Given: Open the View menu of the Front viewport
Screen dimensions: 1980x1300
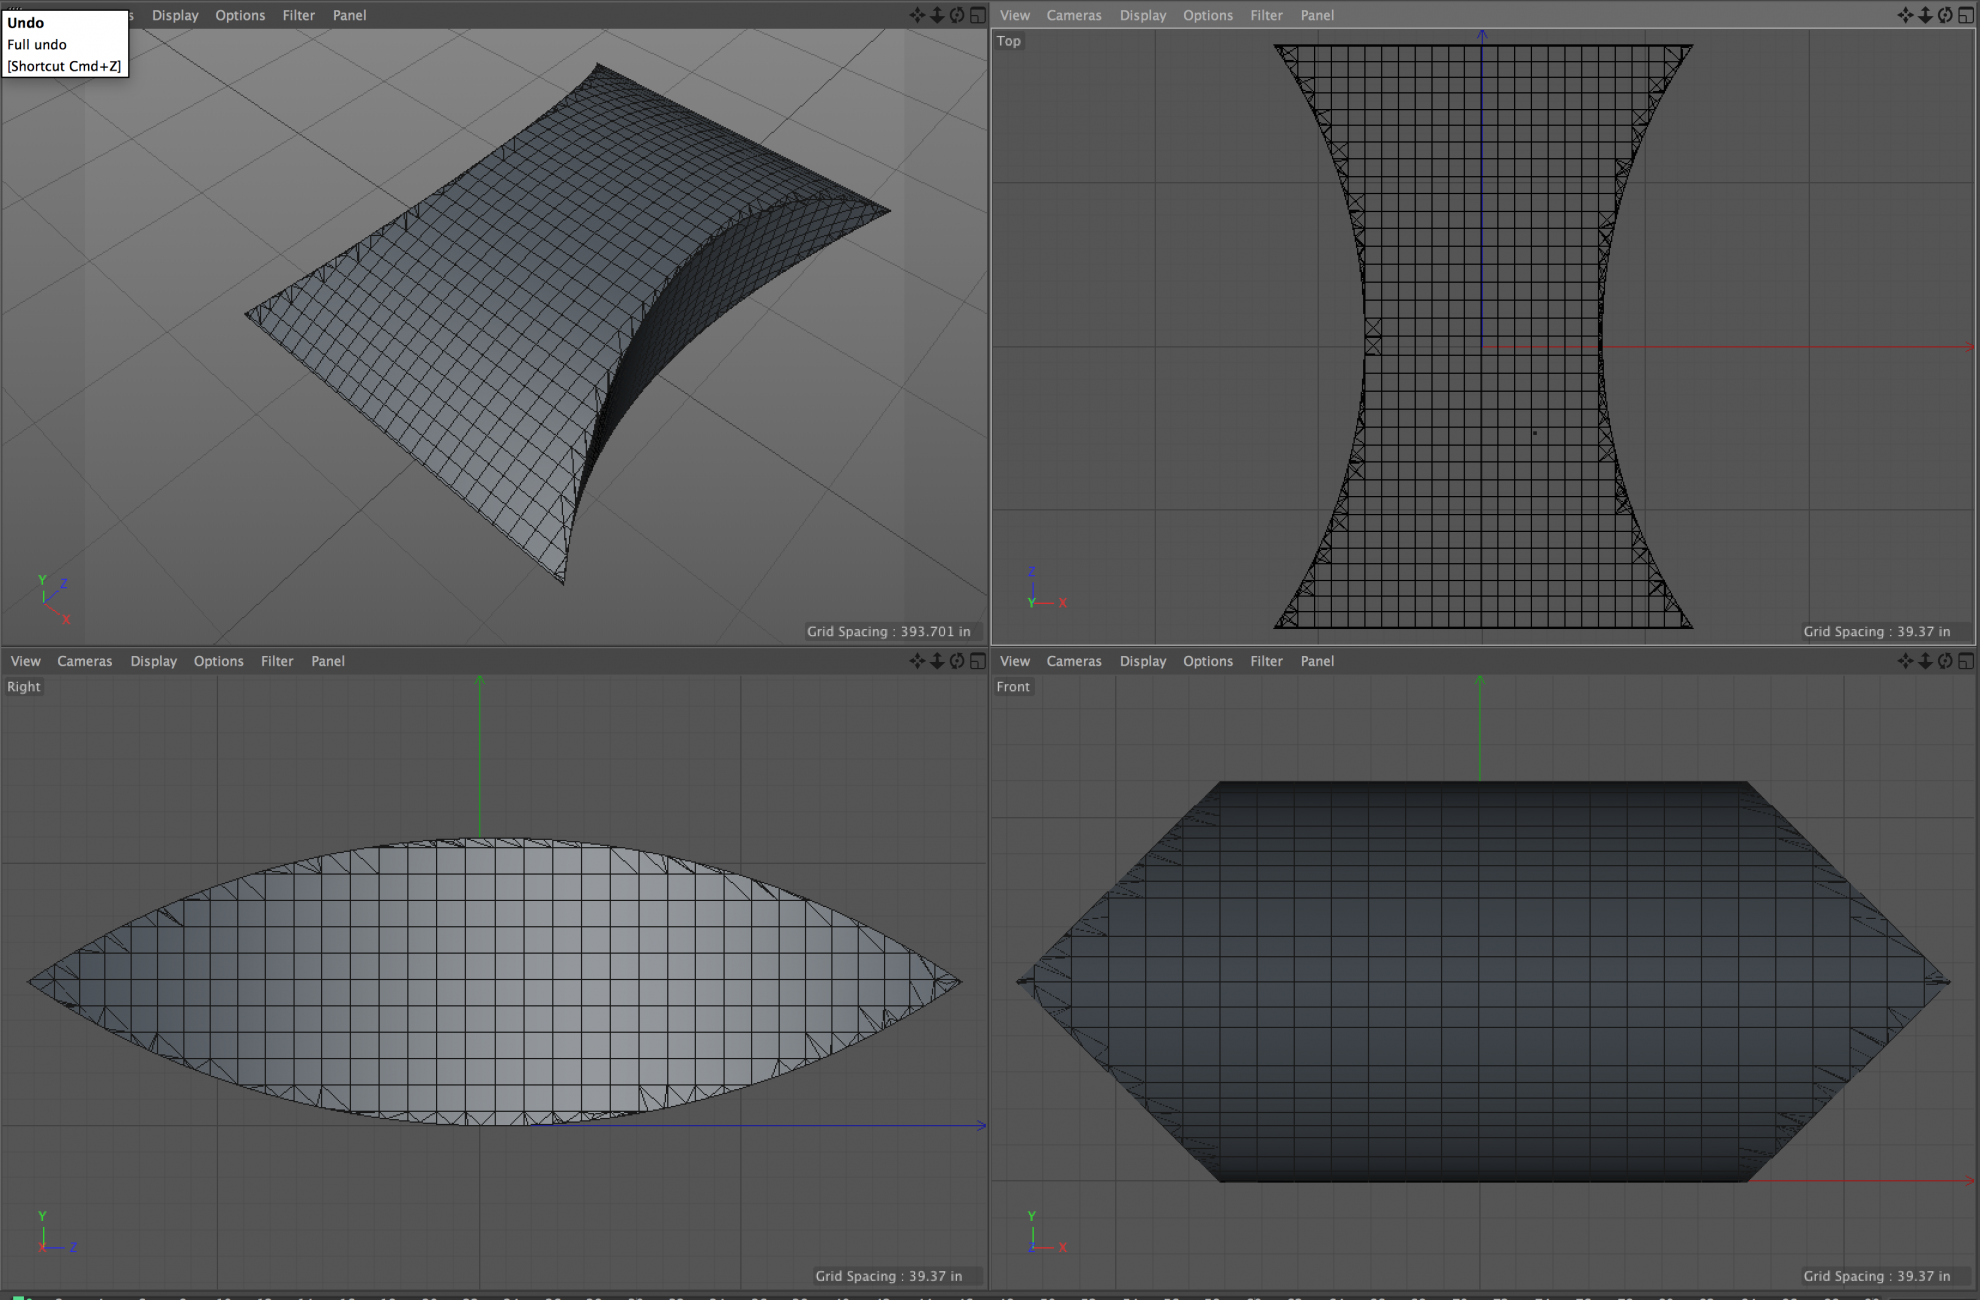Looking at the screenshot, I should point(1014,661).
